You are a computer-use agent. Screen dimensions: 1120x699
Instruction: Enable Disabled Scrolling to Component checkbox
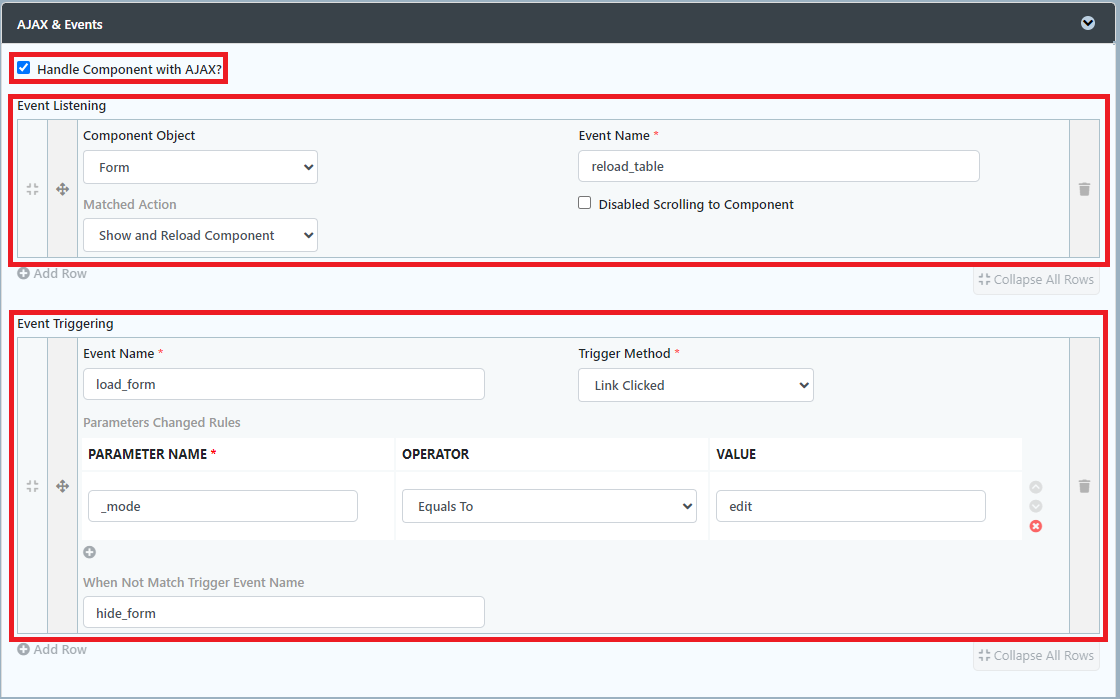(x=585, y=203)
